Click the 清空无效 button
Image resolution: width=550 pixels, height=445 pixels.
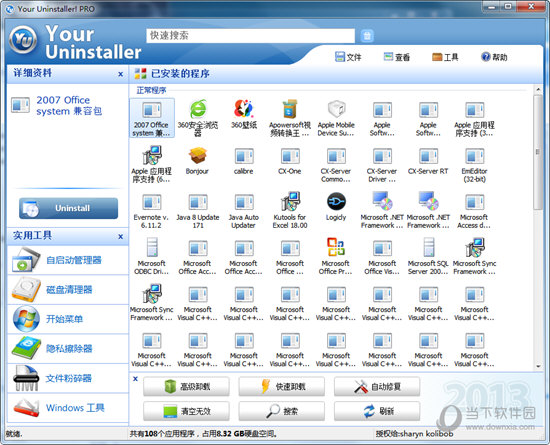pyautogui.click(x=186, y=411)
